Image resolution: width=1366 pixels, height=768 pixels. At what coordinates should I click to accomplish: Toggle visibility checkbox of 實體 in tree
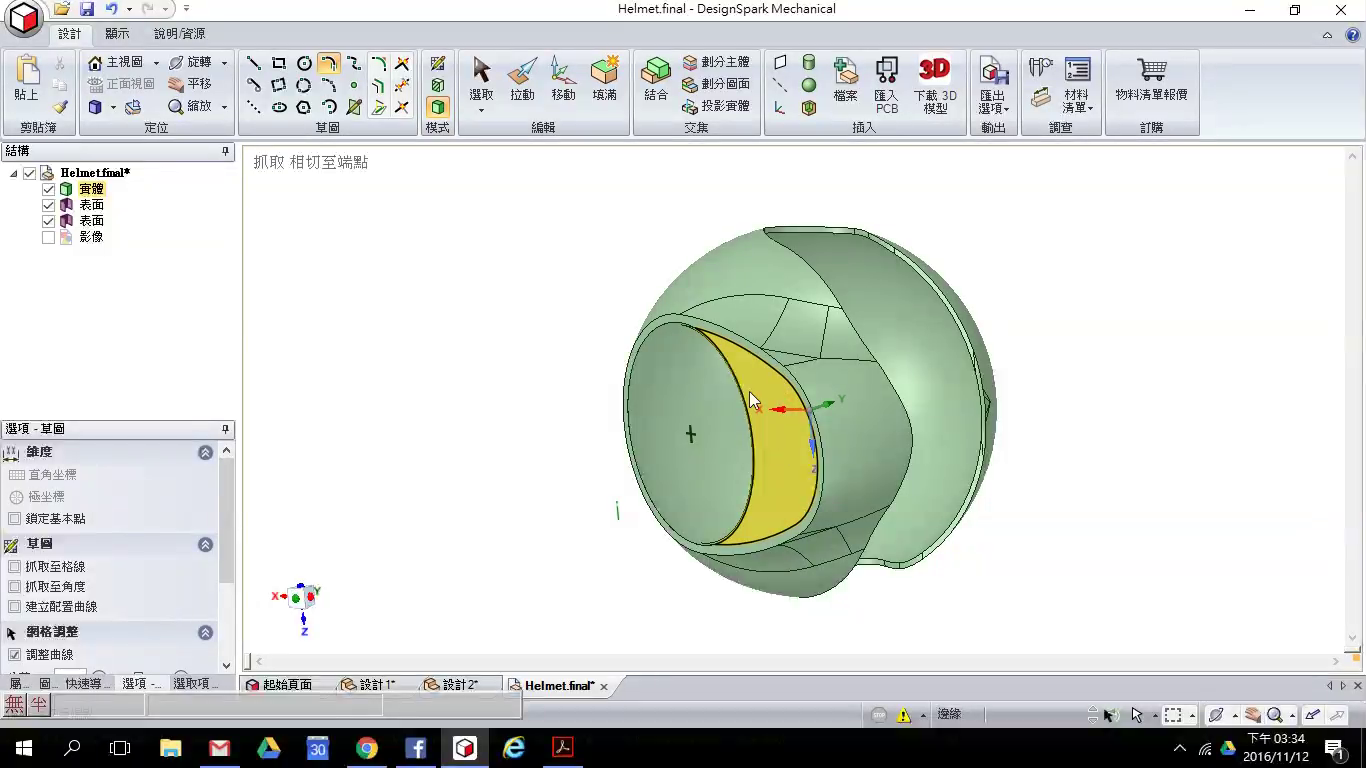[48, 189]
